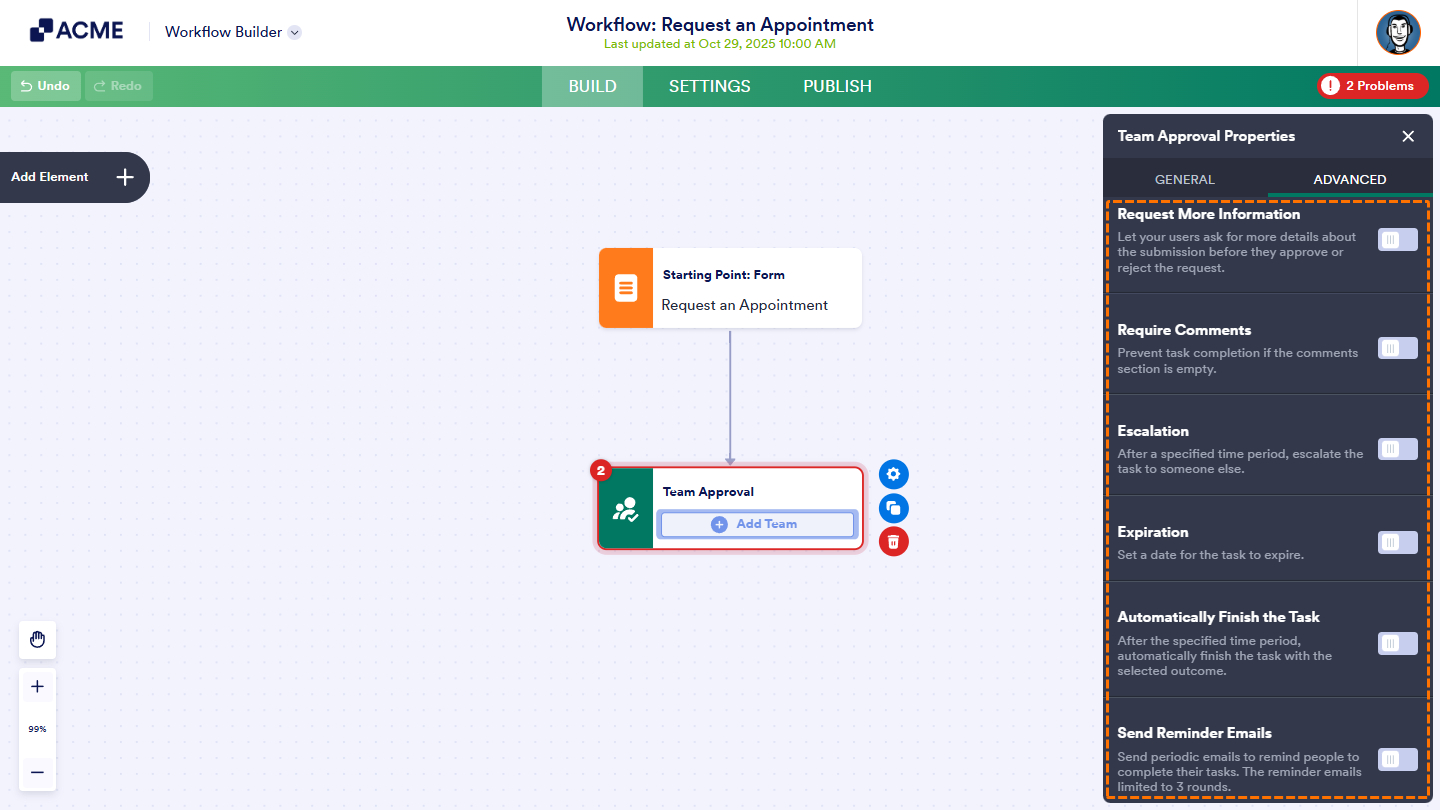Select the Request an Appointment form node
This screenshot has width=1440, height=810.
[730, 288]
